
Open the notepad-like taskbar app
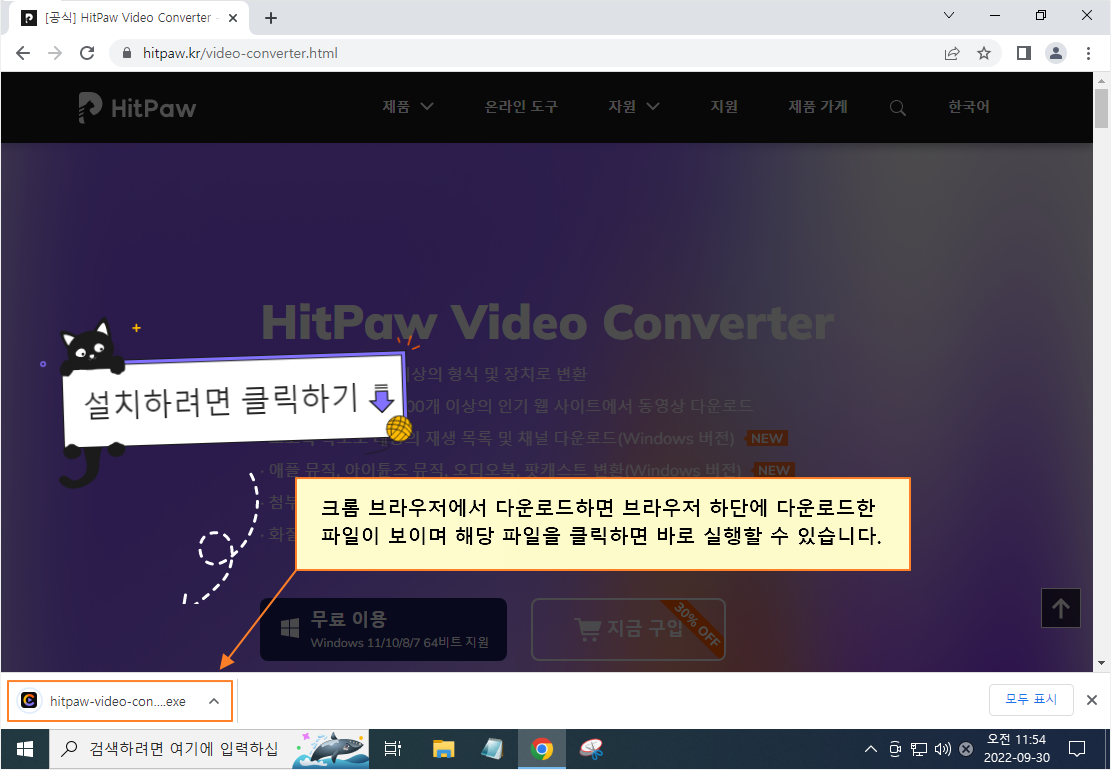pos(492,749)
